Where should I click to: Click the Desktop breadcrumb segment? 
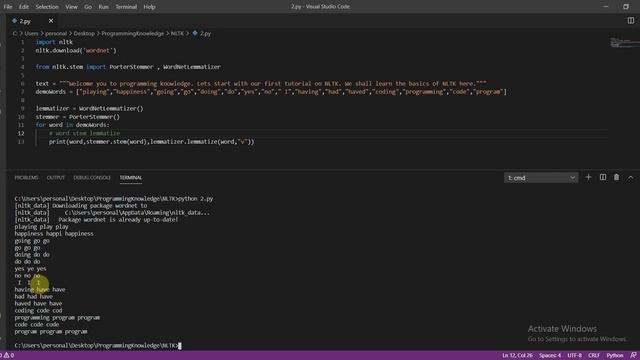[x=84, y=33]
